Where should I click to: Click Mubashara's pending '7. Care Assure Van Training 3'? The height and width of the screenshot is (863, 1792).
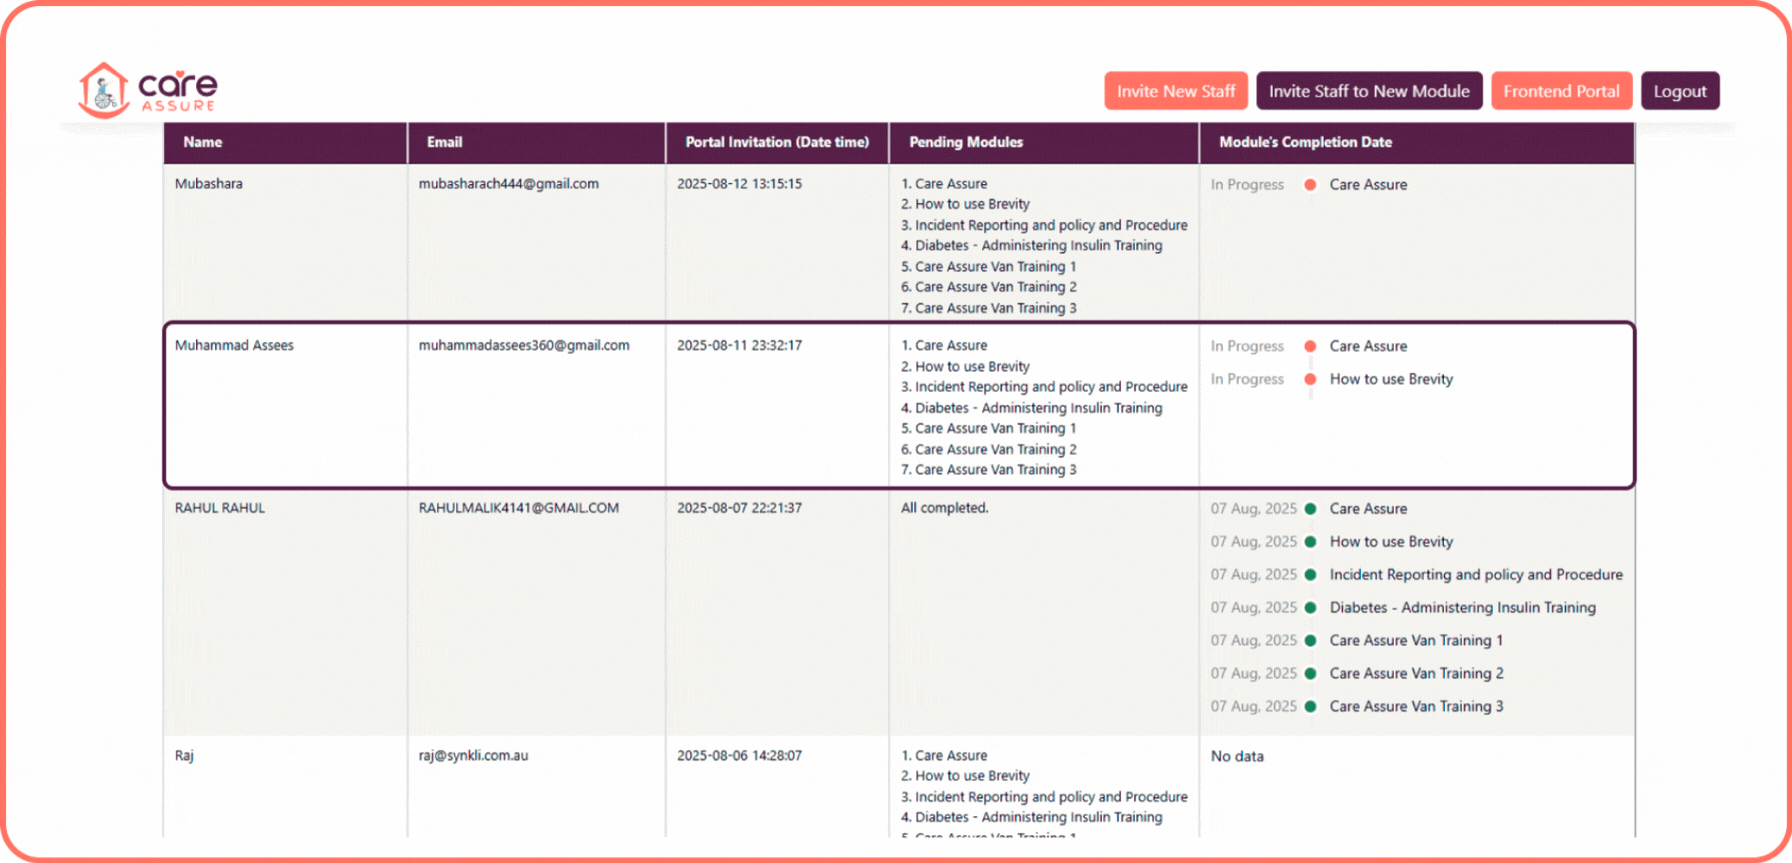click(x=989, y=308)
